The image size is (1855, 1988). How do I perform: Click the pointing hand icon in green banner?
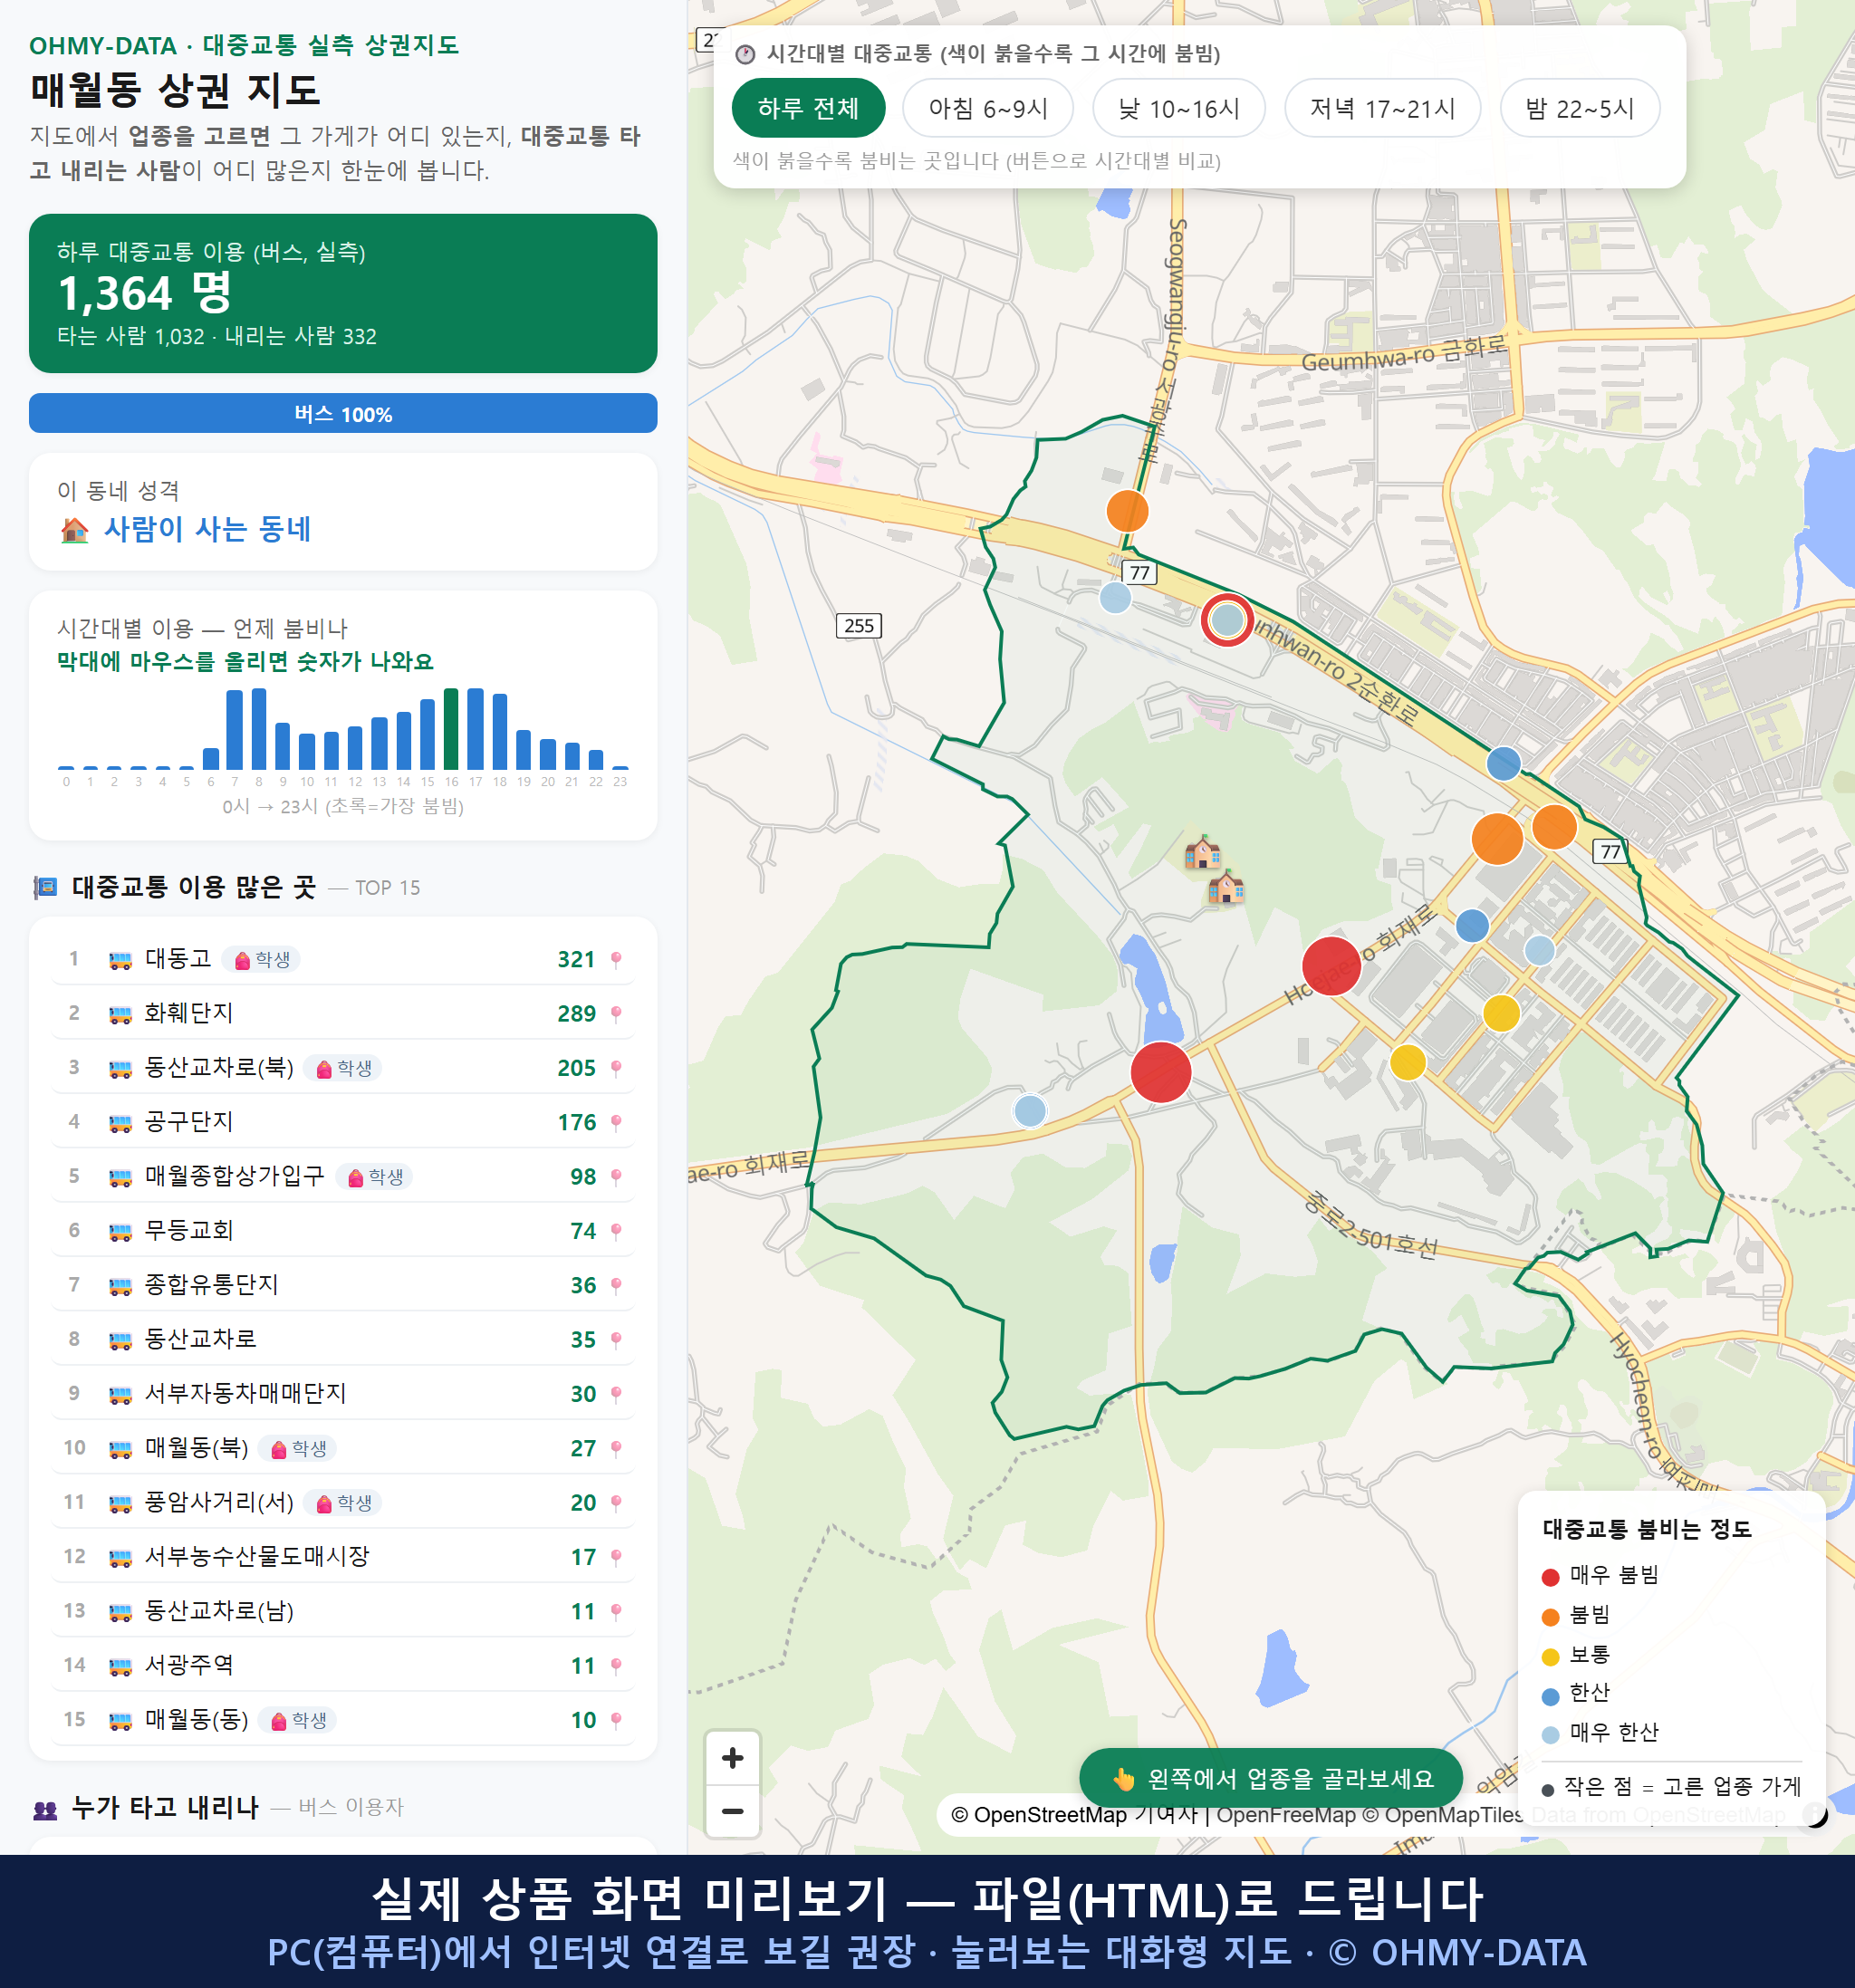[x=1124, y=1779]
